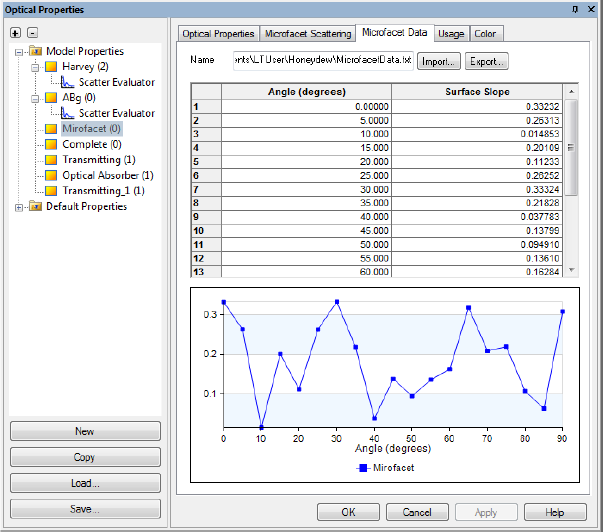Image resolution: width=605 pixels, height=532 pixels.
Task: Open Help for the dialog
Action: tap(555, 512)
